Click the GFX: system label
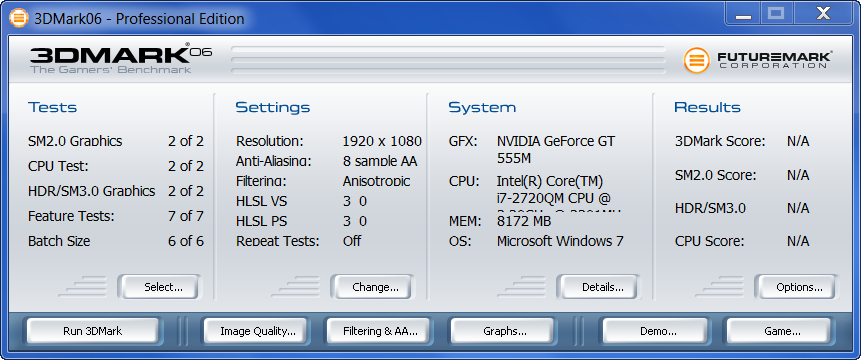 click(463, 141)
